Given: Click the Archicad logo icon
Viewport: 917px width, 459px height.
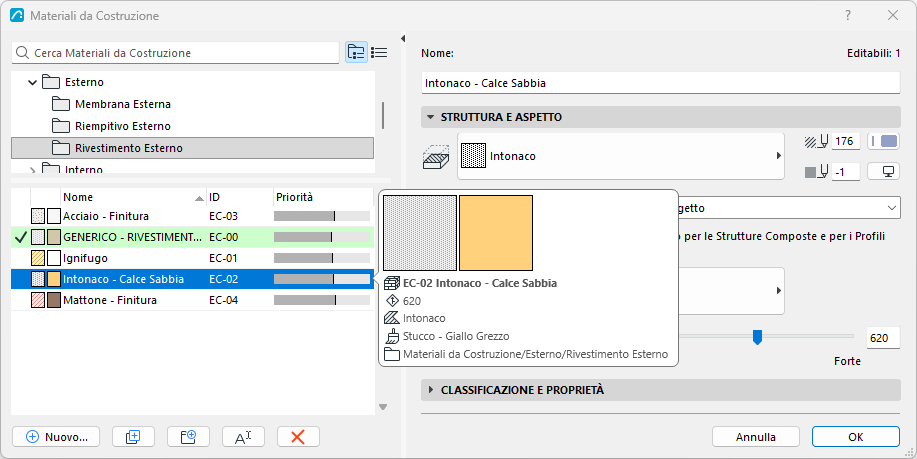Looking at the screenshot, I should 17,16.
